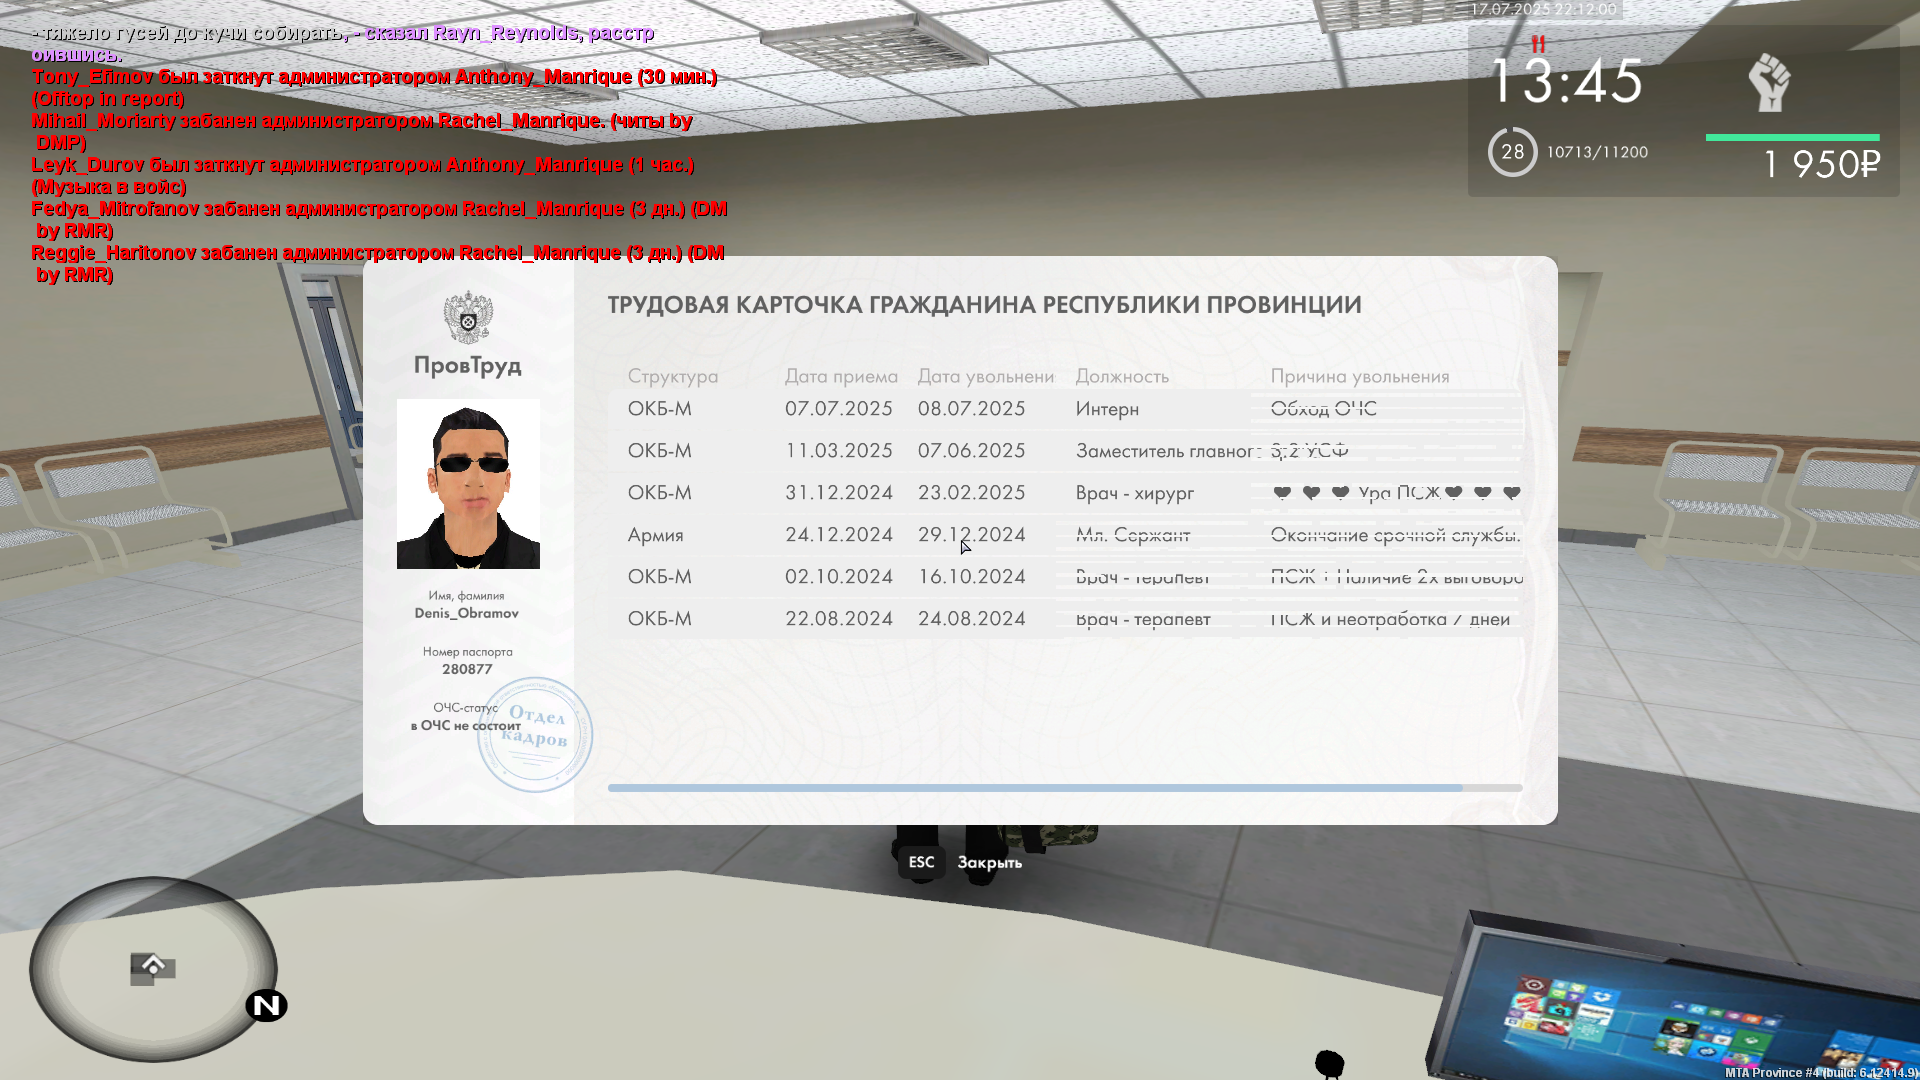Click the Должность column header
The image size is (1920, 1080).
[x=1122, y=376]
